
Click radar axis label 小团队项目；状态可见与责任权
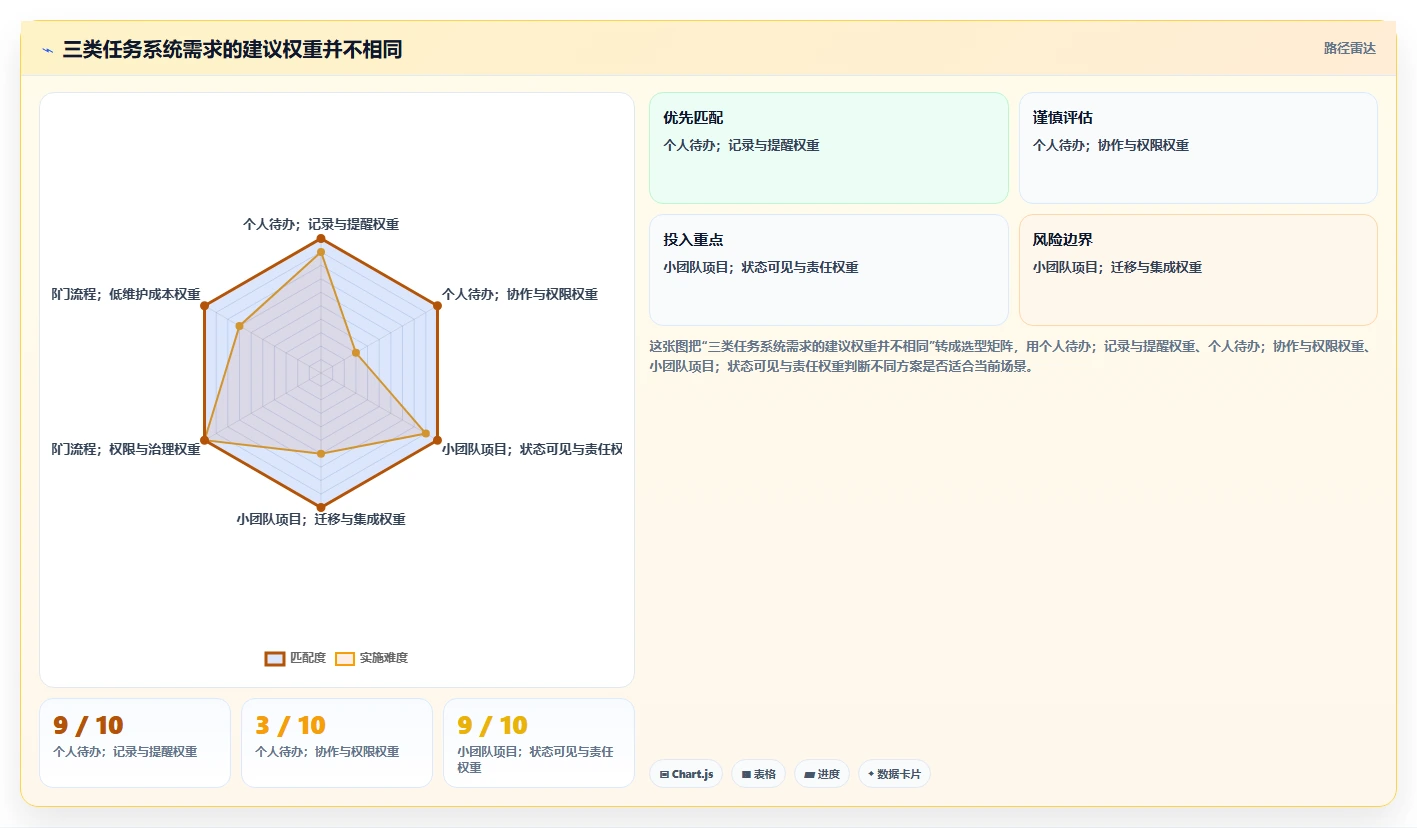click(x=532, y=449)
